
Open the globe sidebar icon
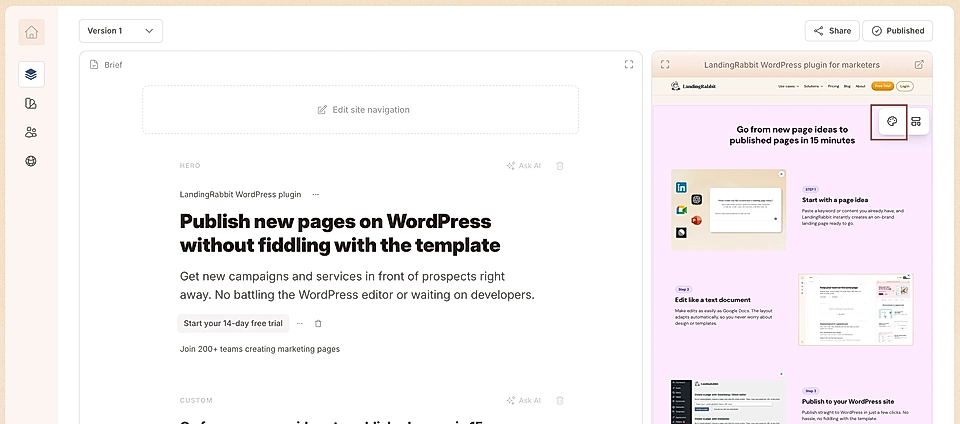click(31, 161)
